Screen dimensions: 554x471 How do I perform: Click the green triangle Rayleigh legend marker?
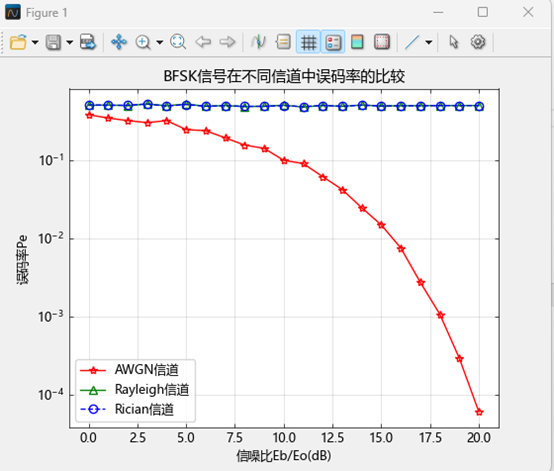coord(93,390)
